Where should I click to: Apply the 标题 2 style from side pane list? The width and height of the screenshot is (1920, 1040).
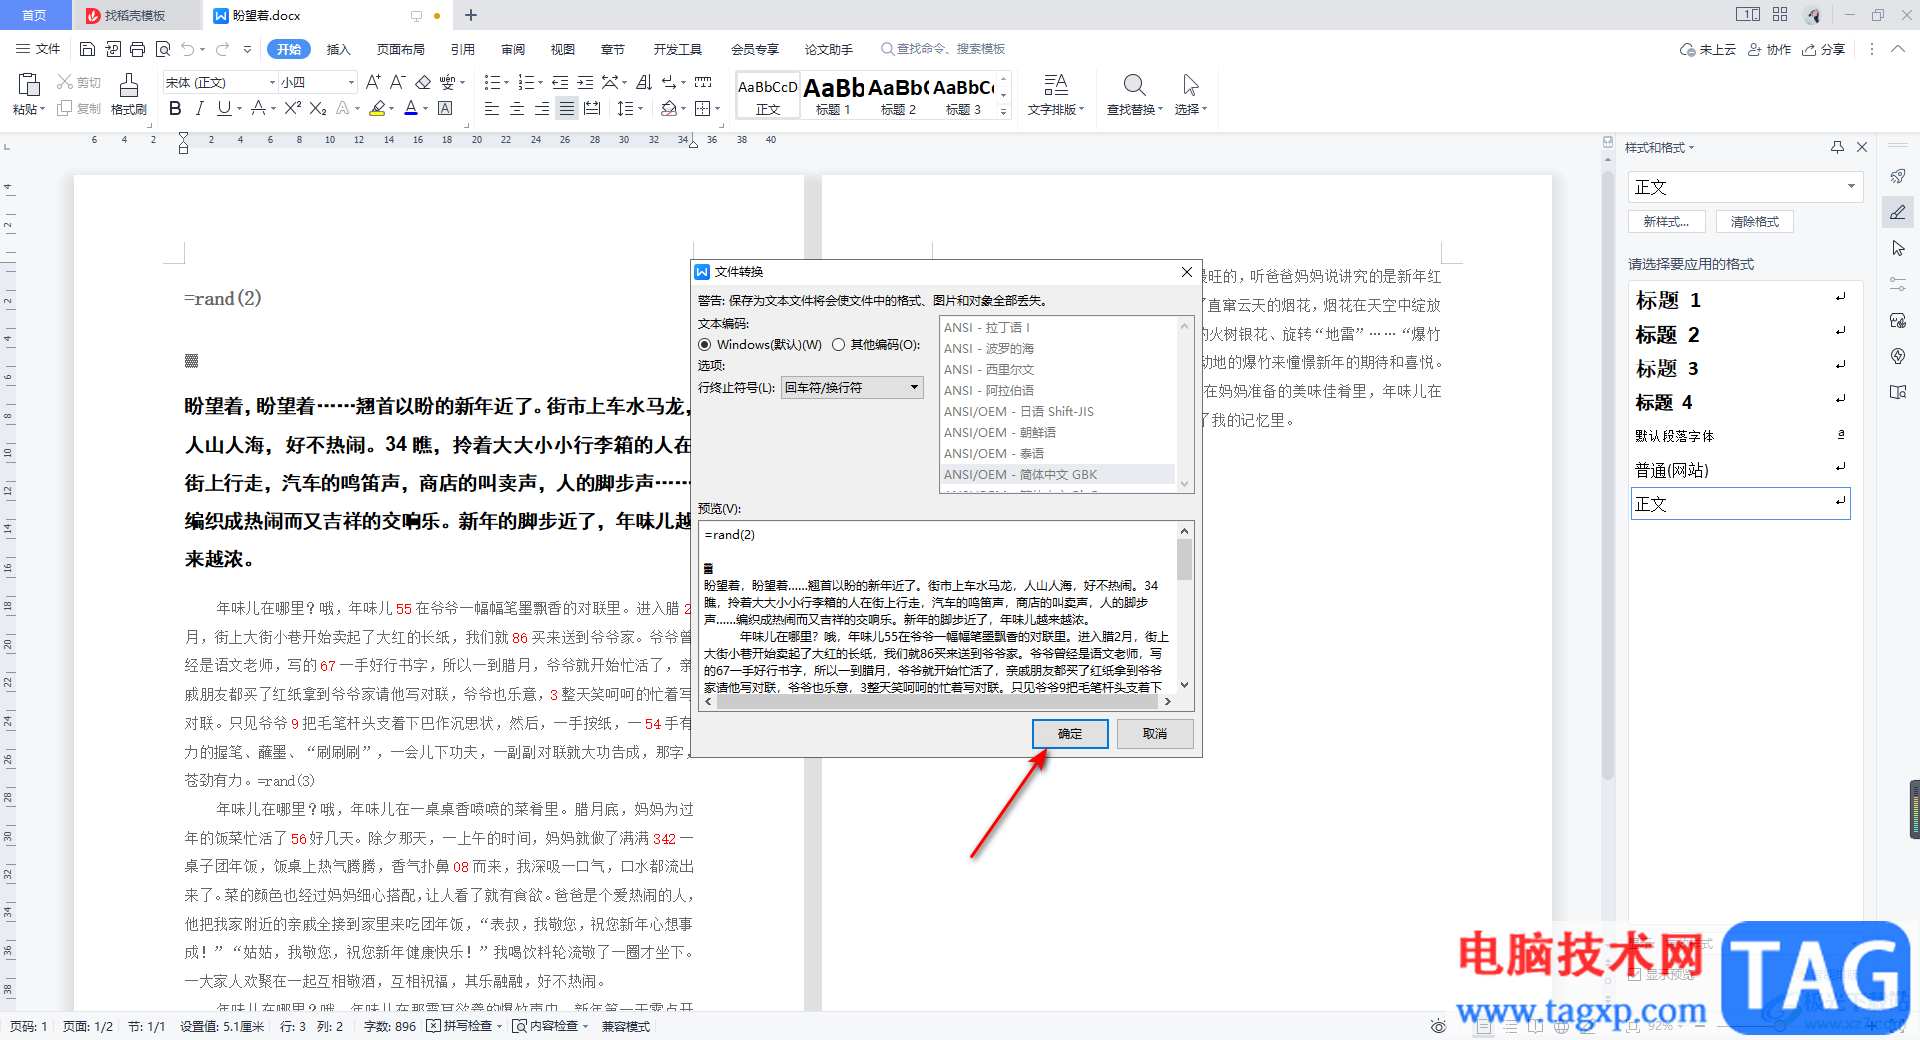1740,335
